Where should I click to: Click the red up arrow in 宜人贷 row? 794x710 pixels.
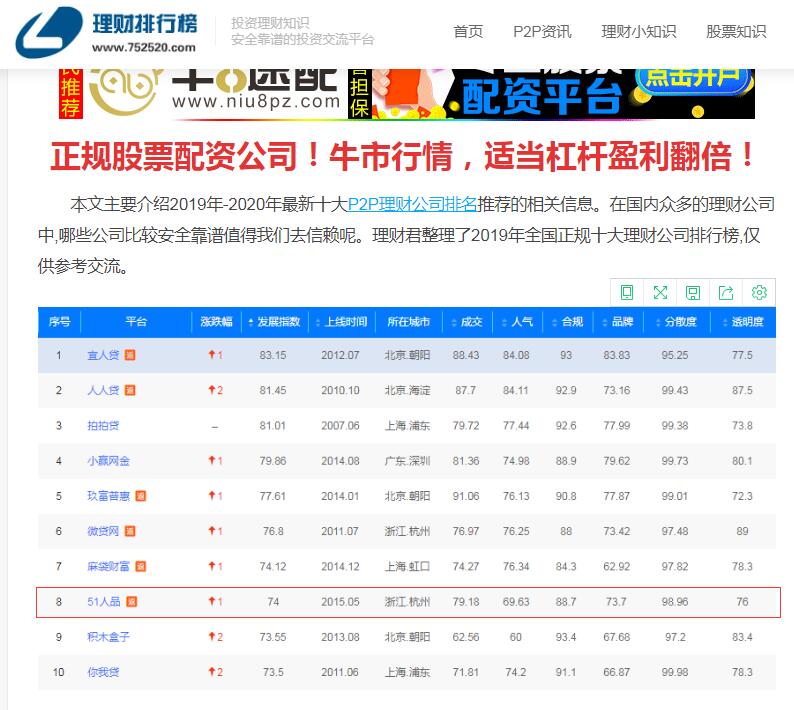[212, 354]
